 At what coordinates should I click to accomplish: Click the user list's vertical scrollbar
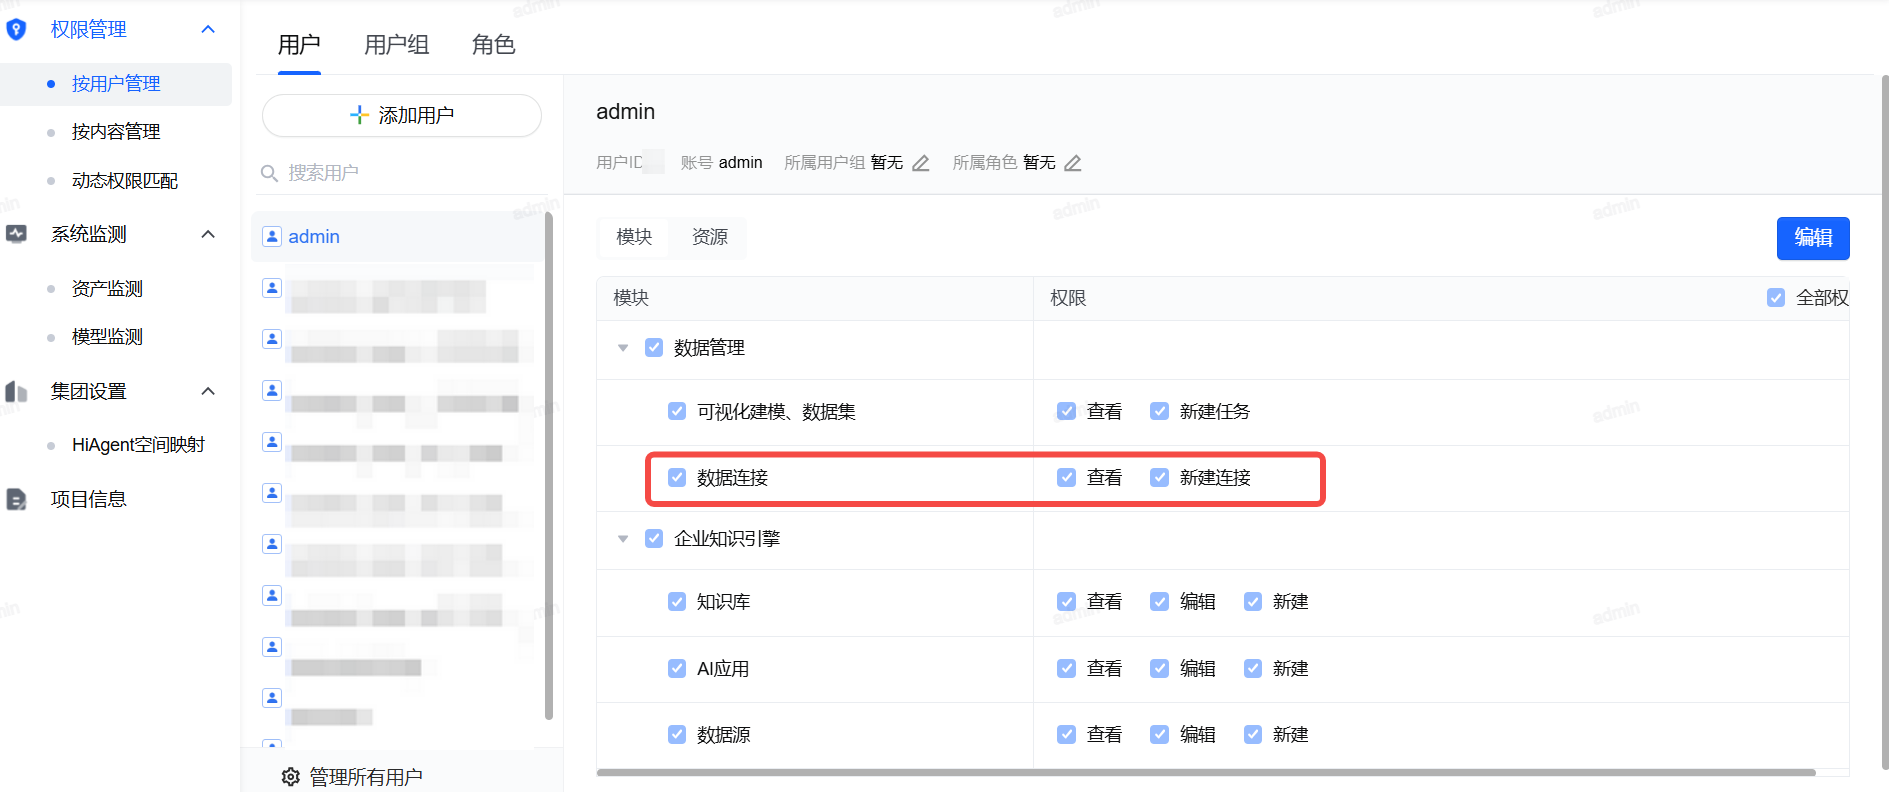click(548, 465)
